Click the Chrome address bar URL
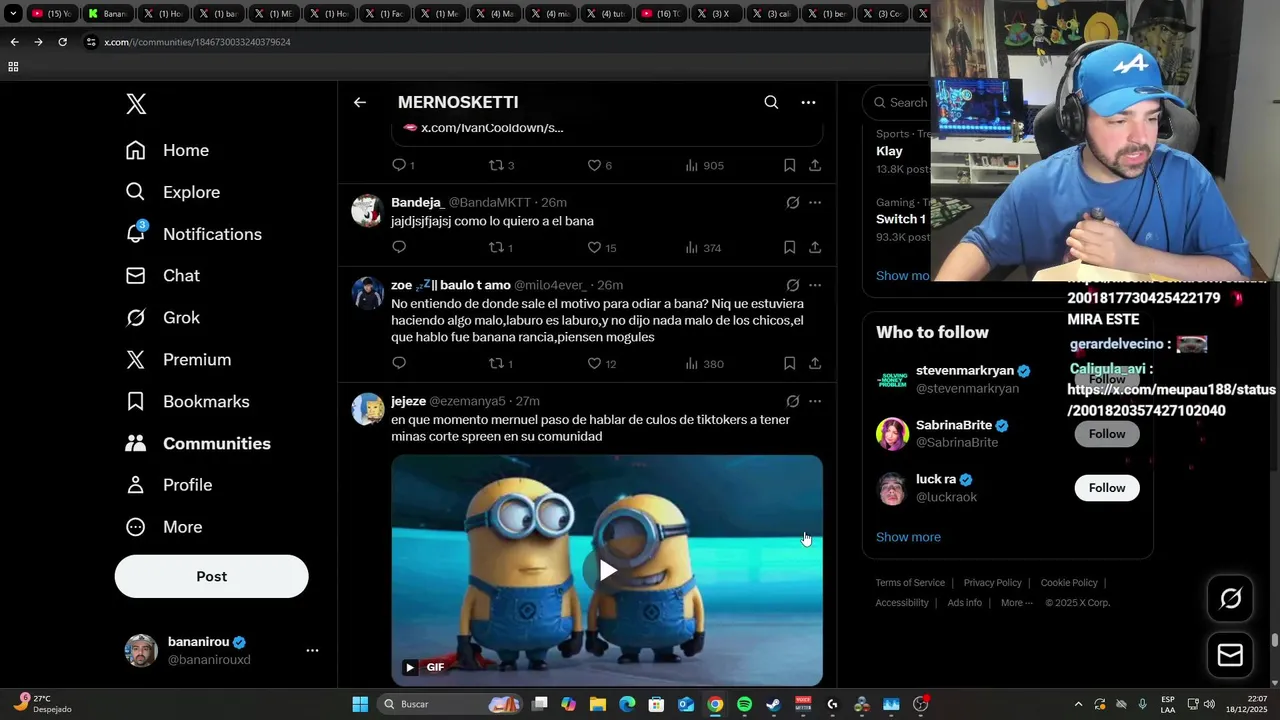This screenshot has height=720, width=1280. (197, 42)
